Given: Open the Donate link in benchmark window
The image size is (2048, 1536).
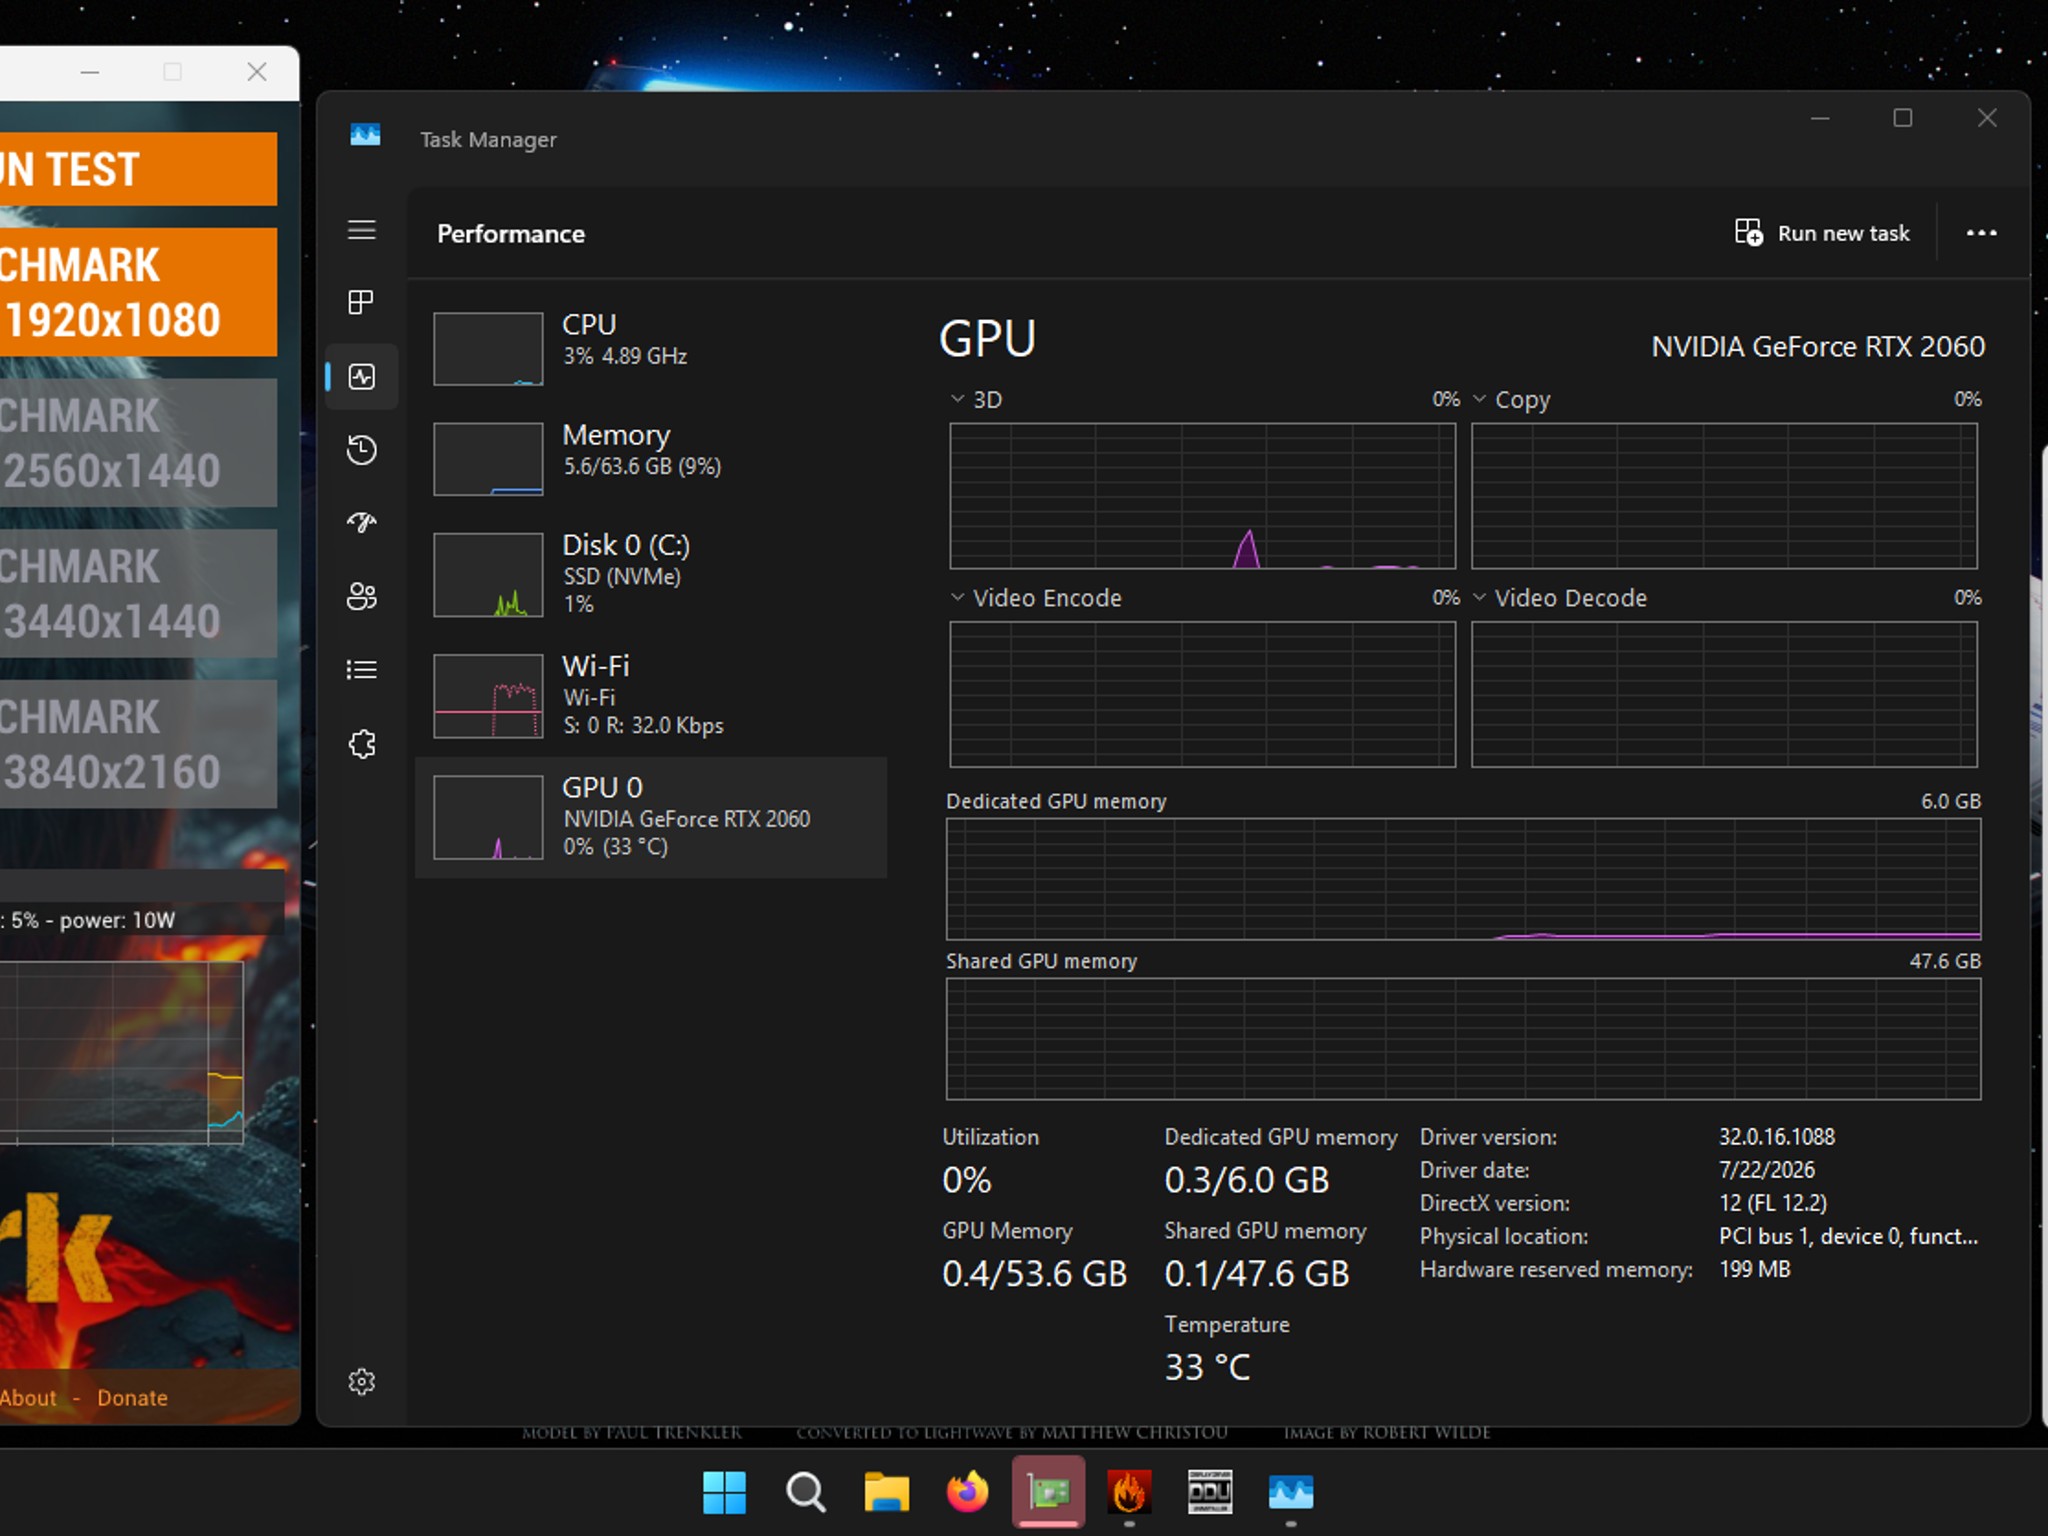Looking at the screenshot, I should click(x=132, y=1397).
